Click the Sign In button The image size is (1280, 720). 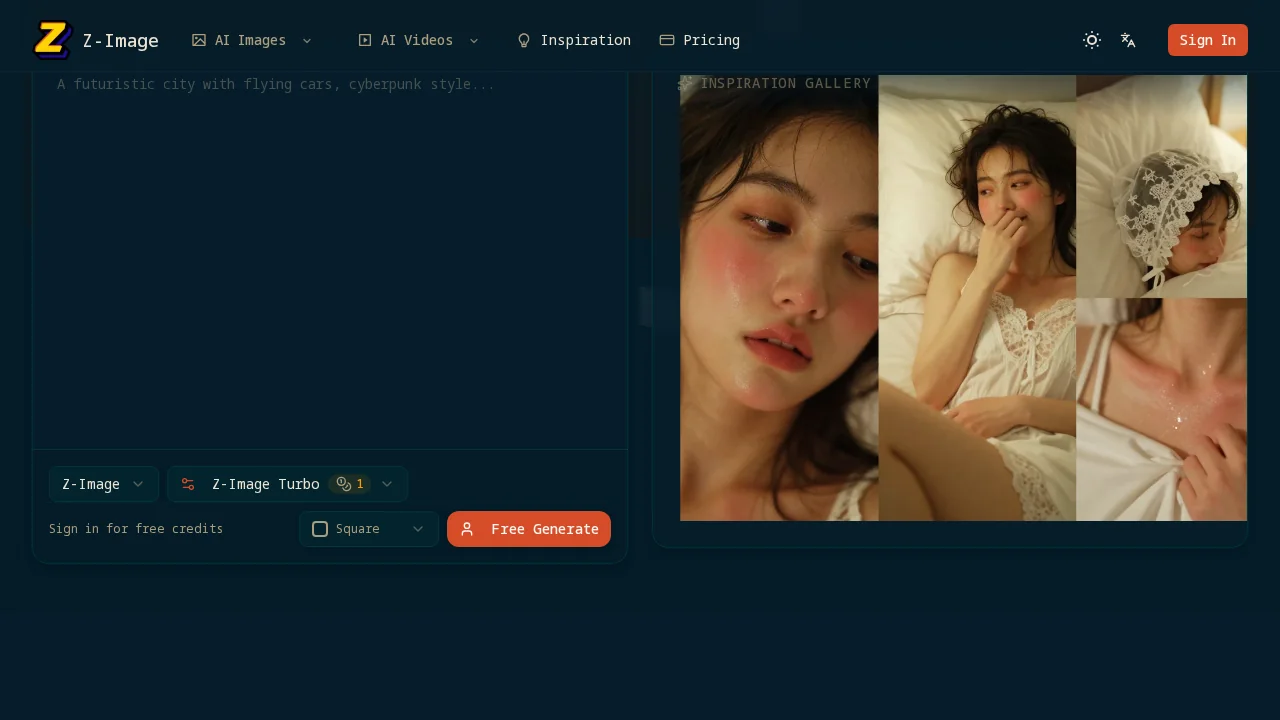point(1207,40)
